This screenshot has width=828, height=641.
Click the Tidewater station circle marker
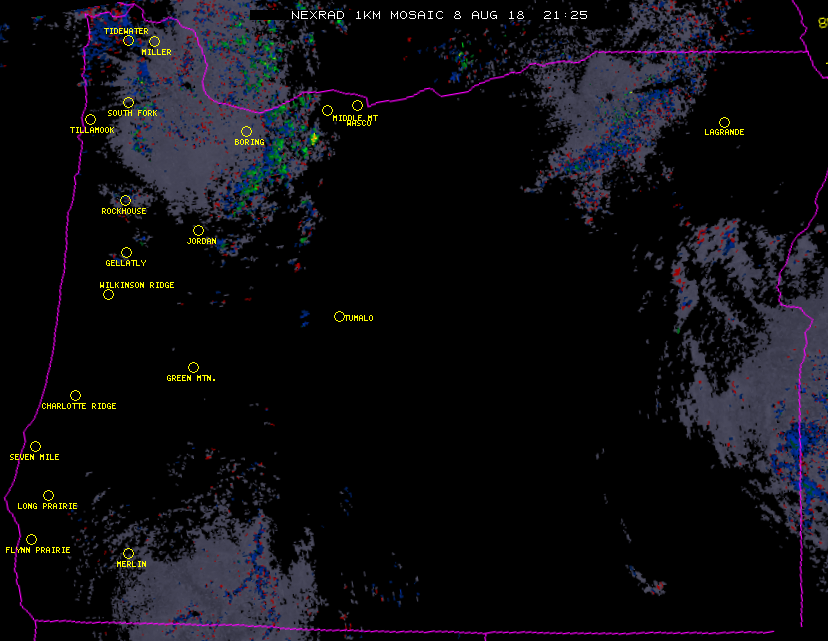pyautogui.click(x=128, y=41)
